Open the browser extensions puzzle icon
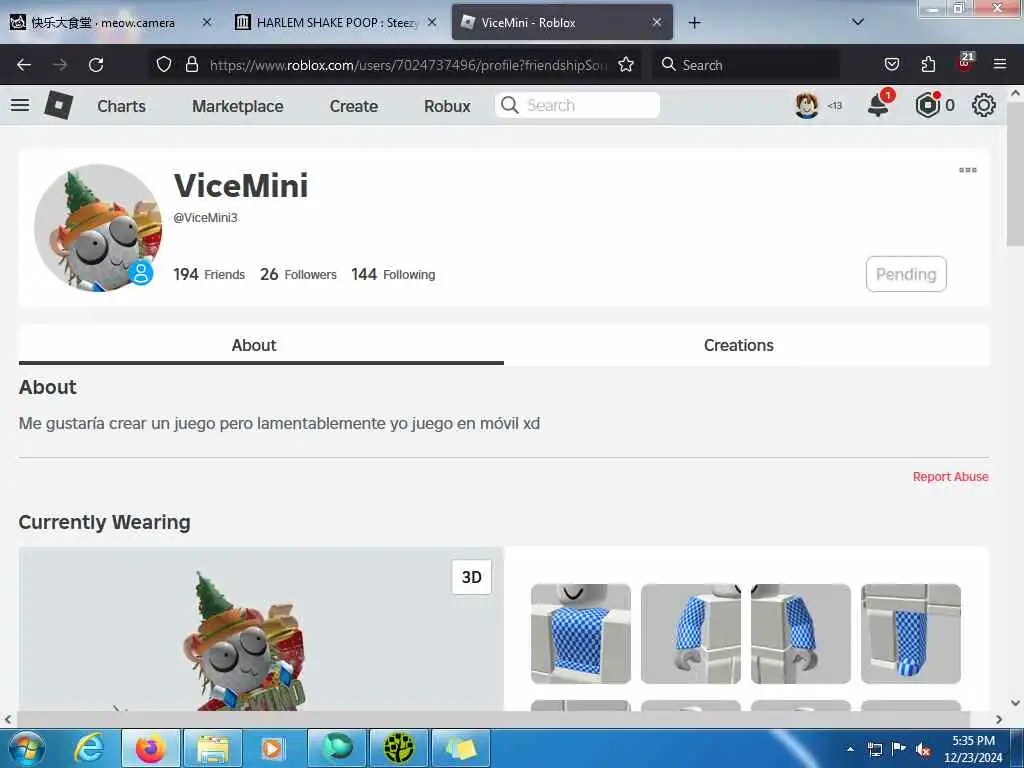This screenshot has width=1024, height=768. pyautogui.click(x=928, y=64)
